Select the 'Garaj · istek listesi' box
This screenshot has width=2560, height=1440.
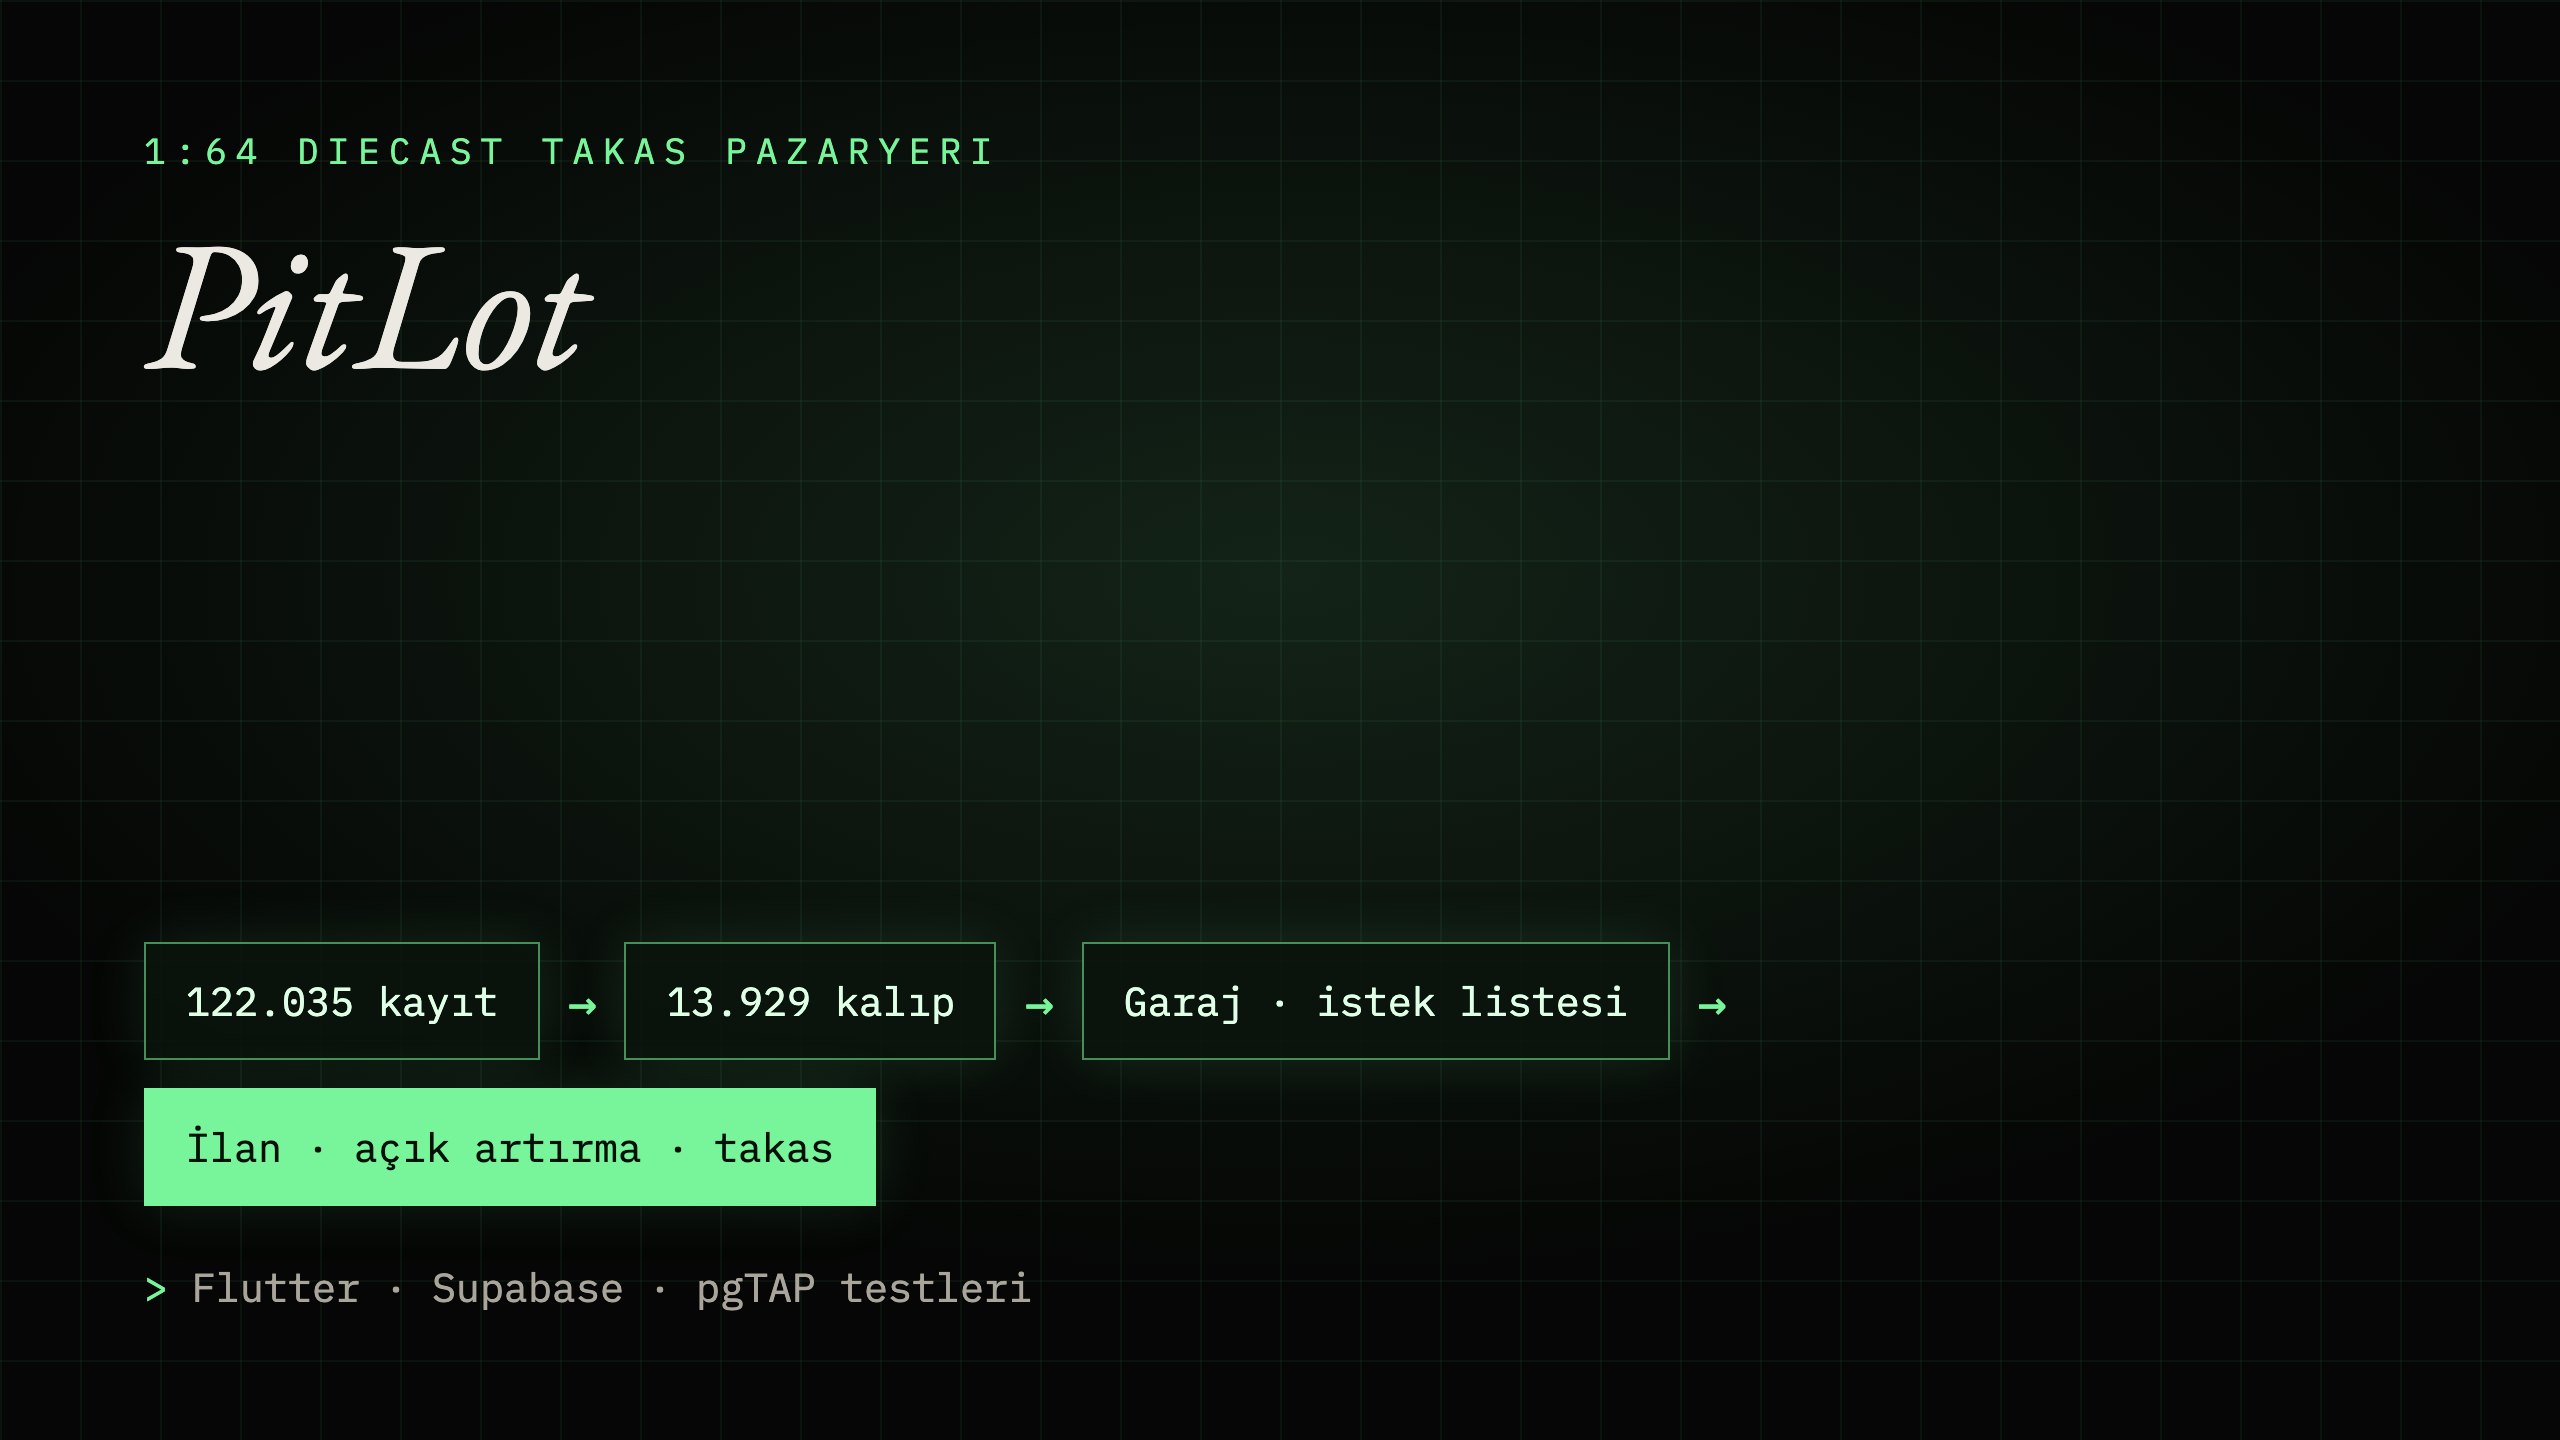(1376, 1001)
